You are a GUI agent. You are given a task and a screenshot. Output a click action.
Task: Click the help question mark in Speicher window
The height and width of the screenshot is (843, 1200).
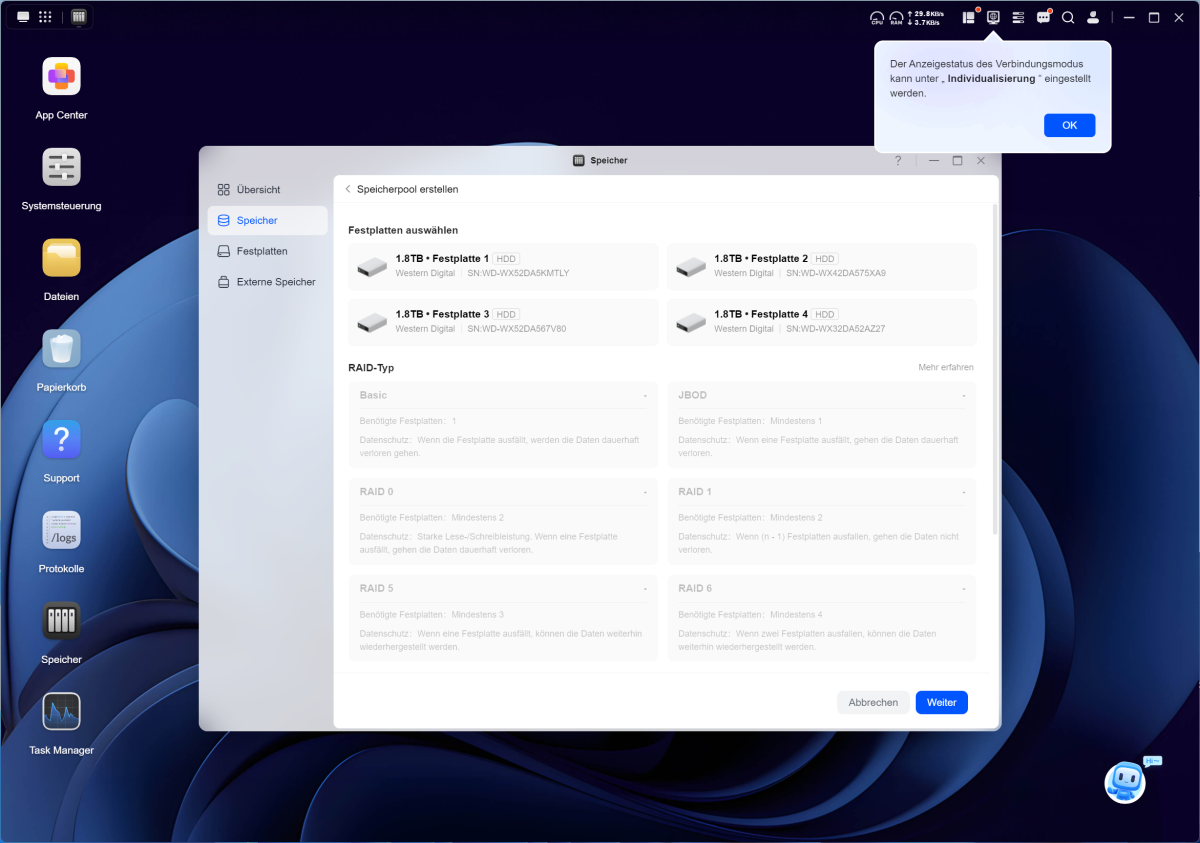(898, 160)
